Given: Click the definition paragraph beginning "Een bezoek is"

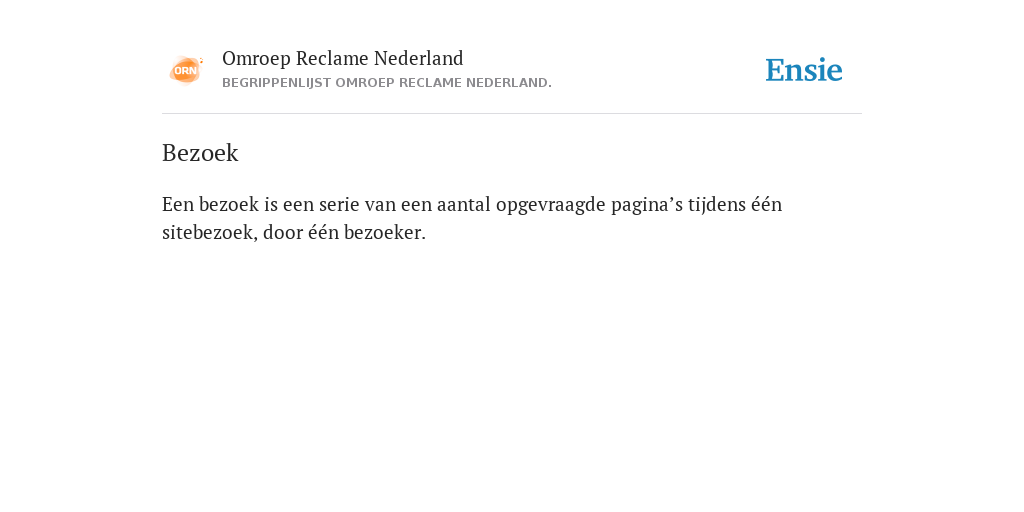Looking at the screenshot, I should 472,218.
